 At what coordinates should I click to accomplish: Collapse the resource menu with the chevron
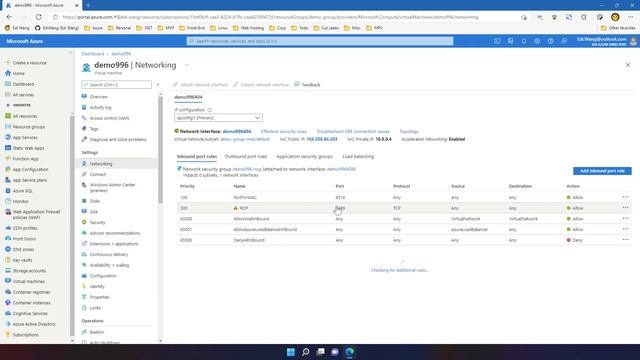(158, 85)
